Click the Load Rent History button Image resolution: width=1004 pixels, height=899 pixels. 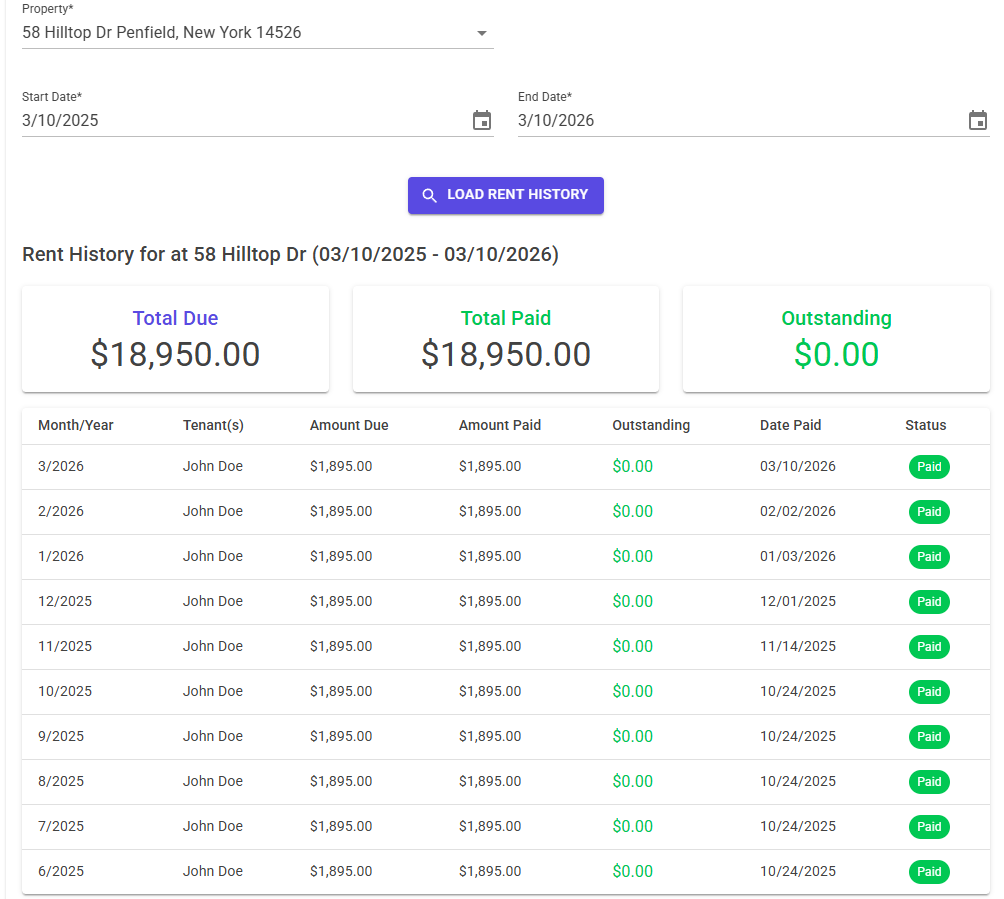505,195
